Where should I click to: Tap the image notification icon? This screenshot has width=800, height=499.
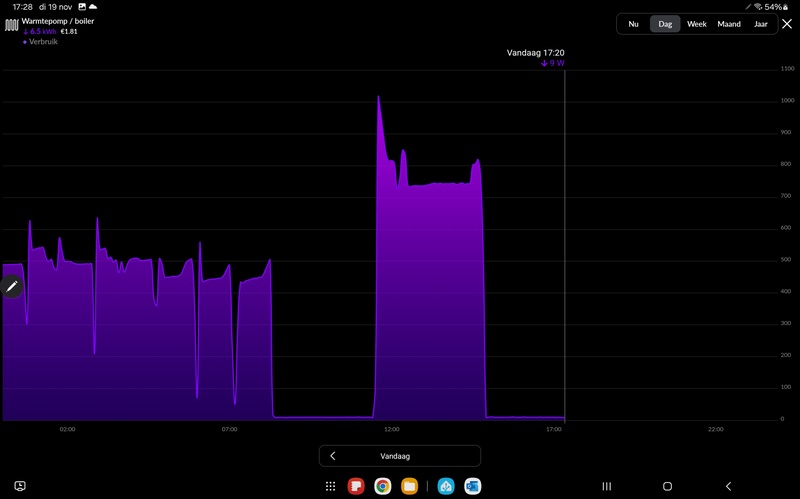click(x=82, y=7)
